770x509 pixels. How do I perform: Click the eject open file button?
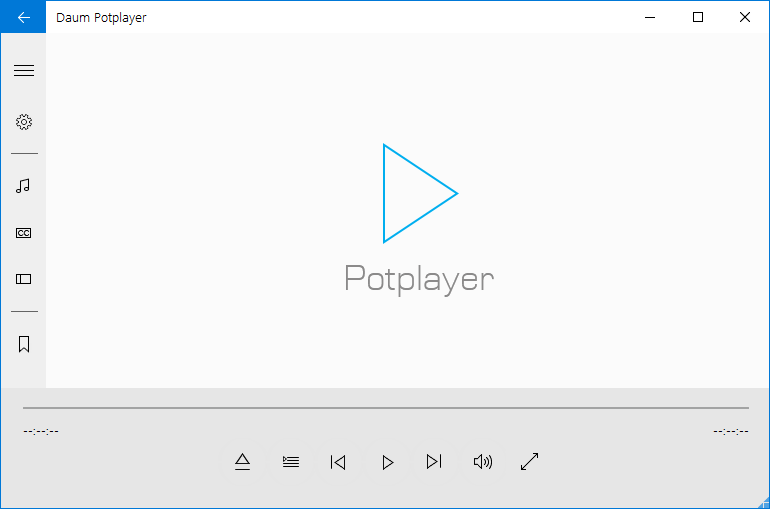pyautogui.click(x=242, y=462)
